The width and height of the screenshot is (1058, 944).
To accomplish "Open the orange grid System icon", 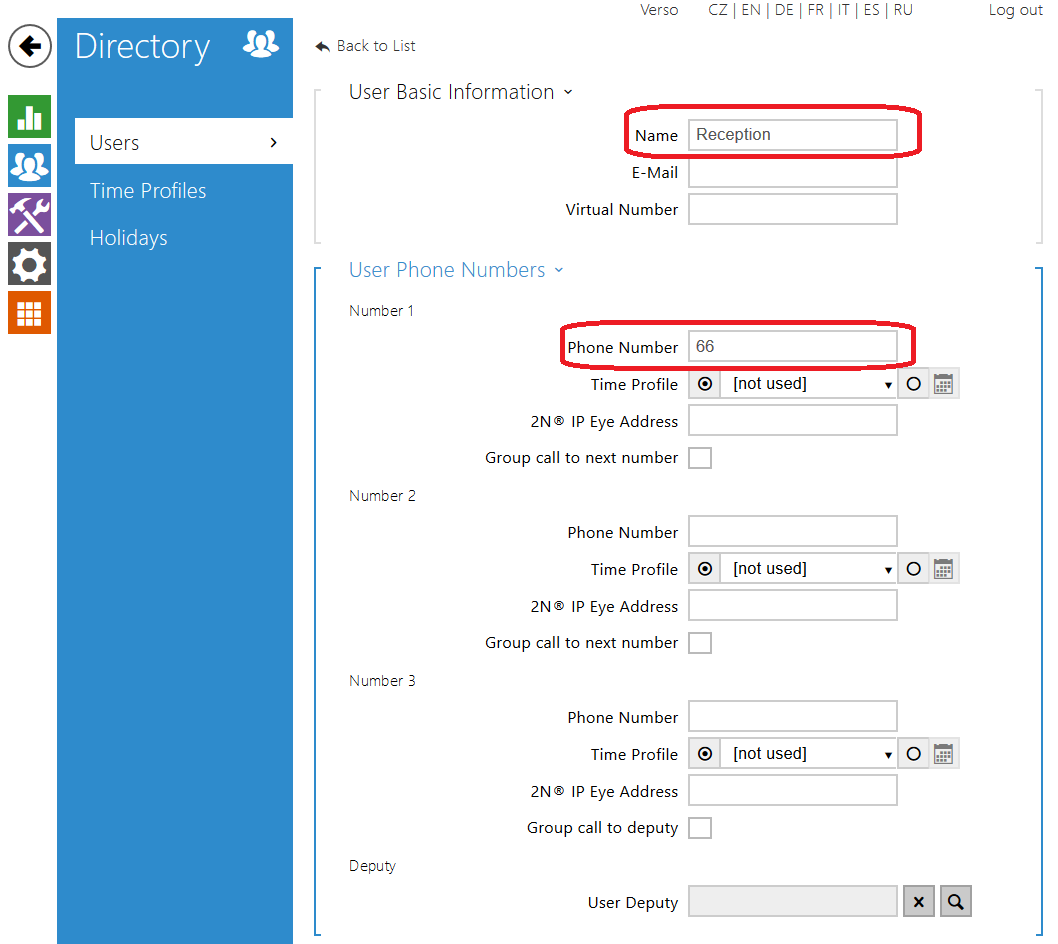I will (x=29, y=313).
